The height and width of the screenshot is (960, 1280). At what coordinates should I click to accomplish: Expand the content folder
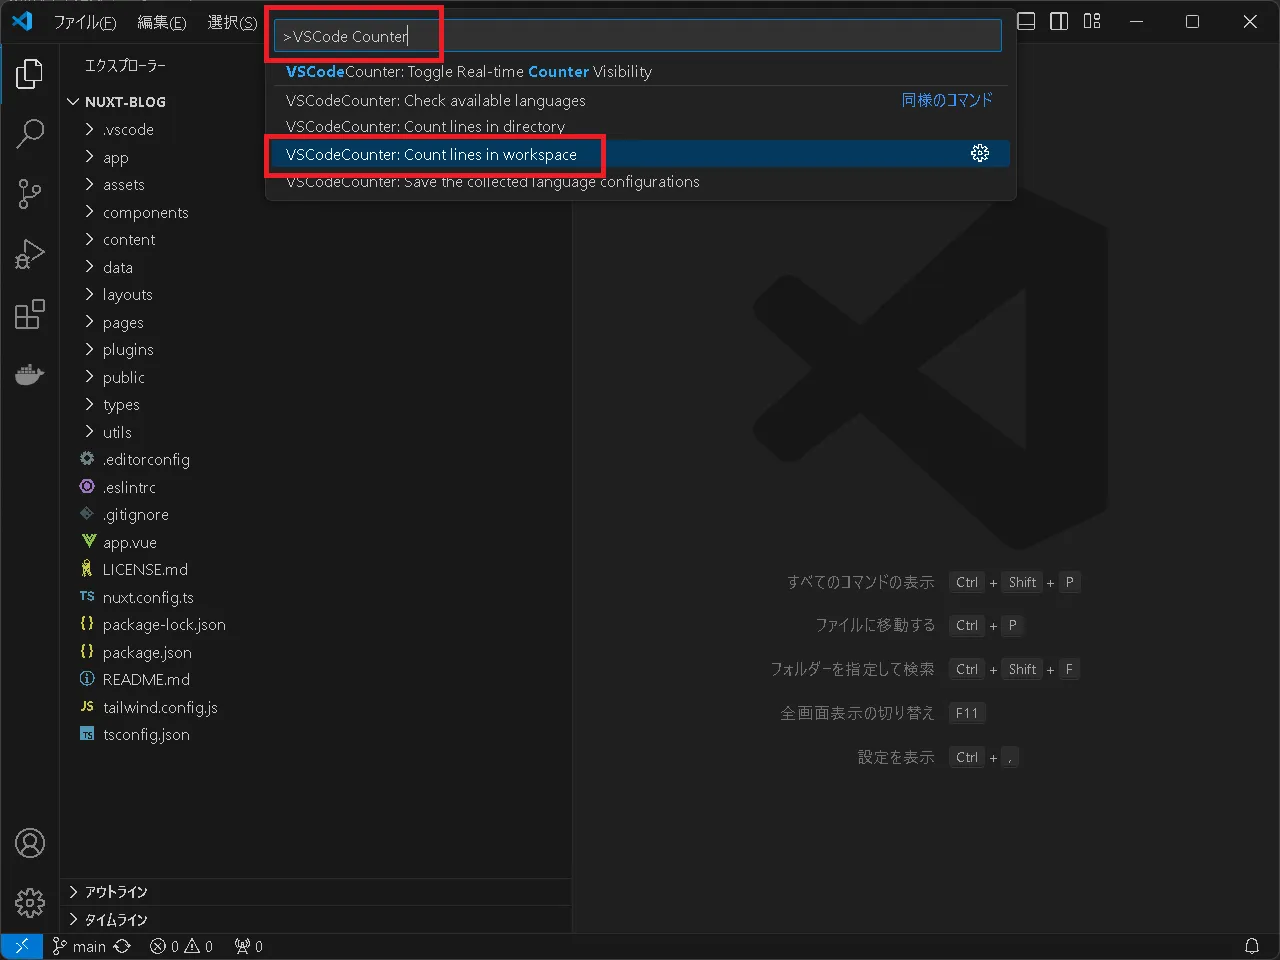316,240
